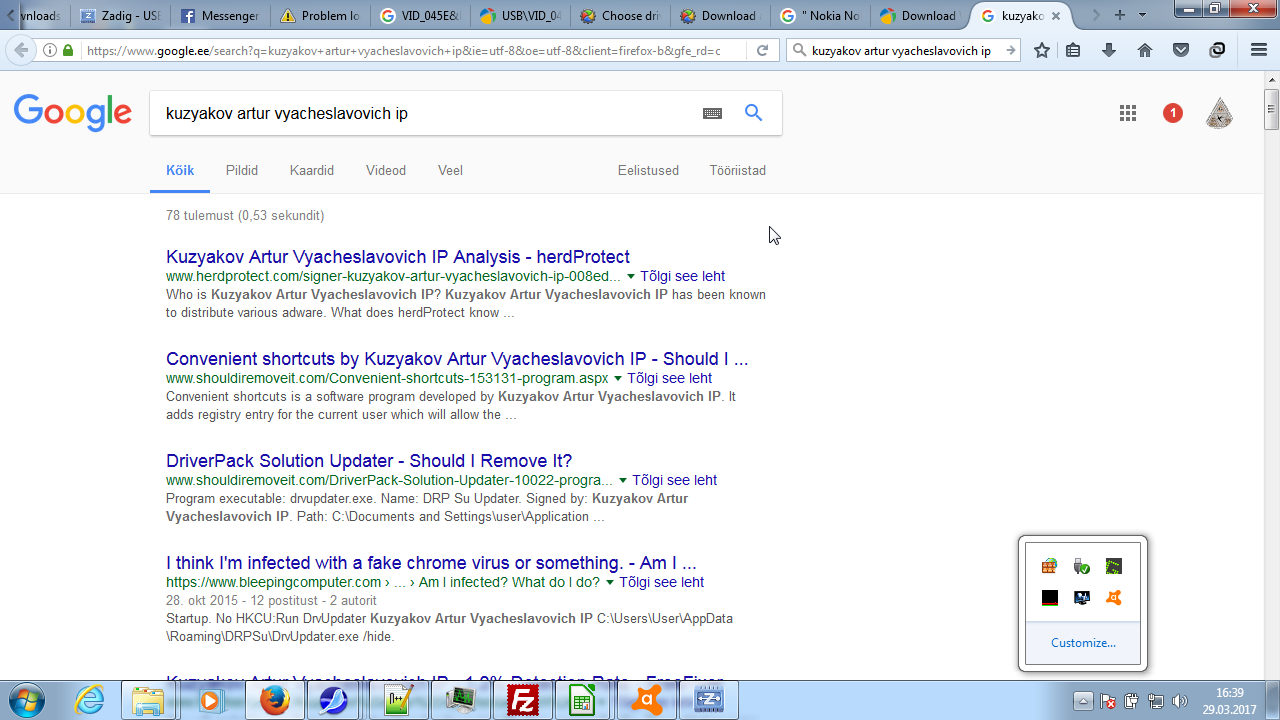The width and height of the screenshot is (1280, 720).
Task: Click the orange Avast icon in tray popup
Action: click(x=1113, y=598)
